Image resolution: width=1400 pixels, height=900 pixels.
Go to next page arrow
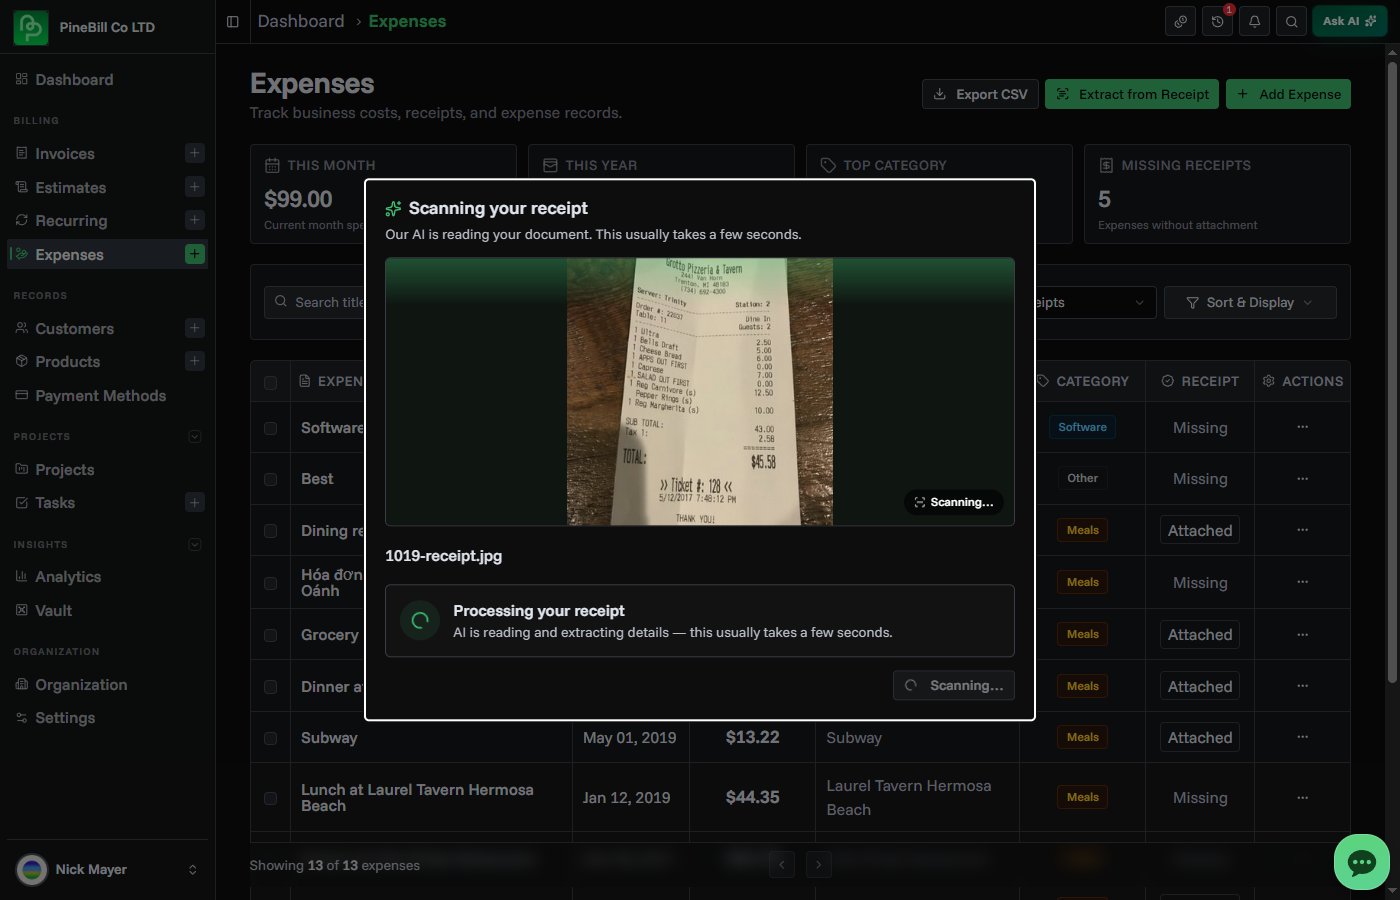[x=818, y=865]
